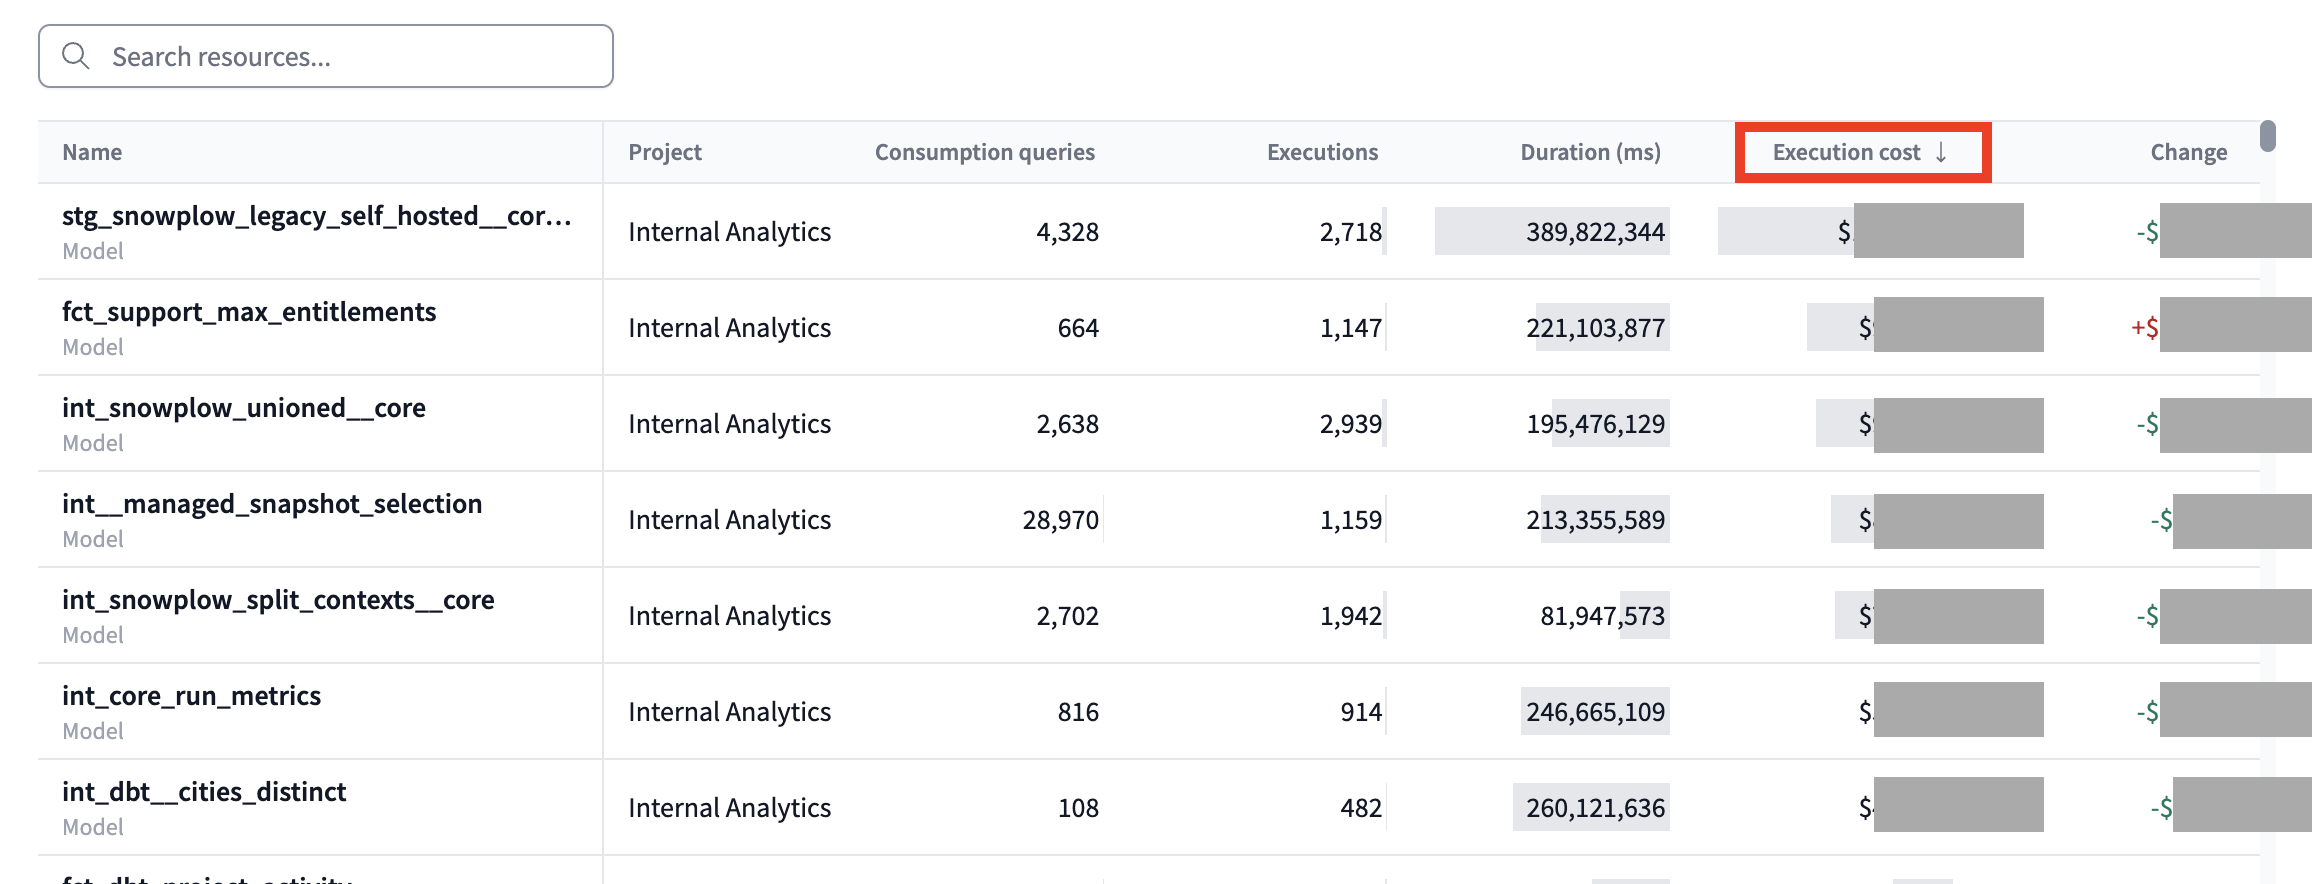Open the fct_support_max_entitlements model
Image resolution: width=2312 pixels, height=884 pixels.
click(x=247, y=311)
